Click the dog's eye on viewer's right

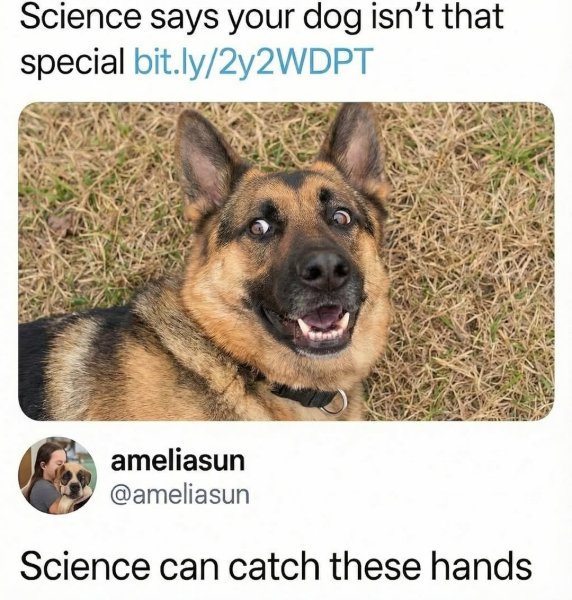pos(340,217)
